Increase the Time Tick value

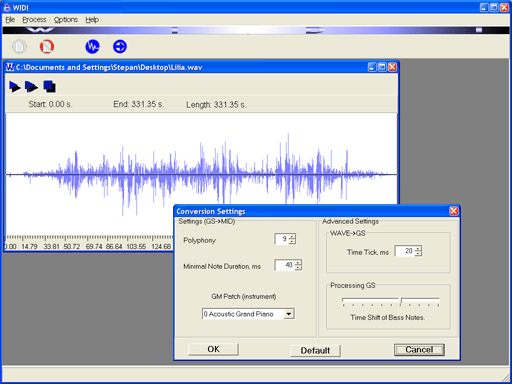(x=418, y=248)
